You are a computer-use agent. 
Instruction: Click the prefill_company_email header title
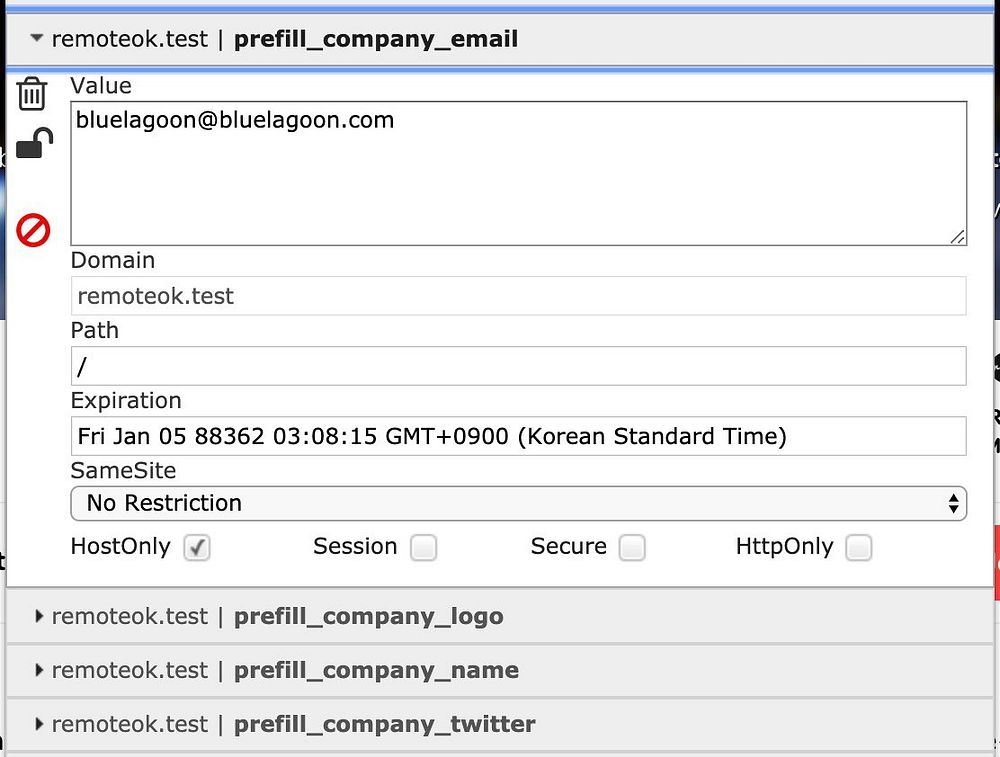(x=375, y=39)
